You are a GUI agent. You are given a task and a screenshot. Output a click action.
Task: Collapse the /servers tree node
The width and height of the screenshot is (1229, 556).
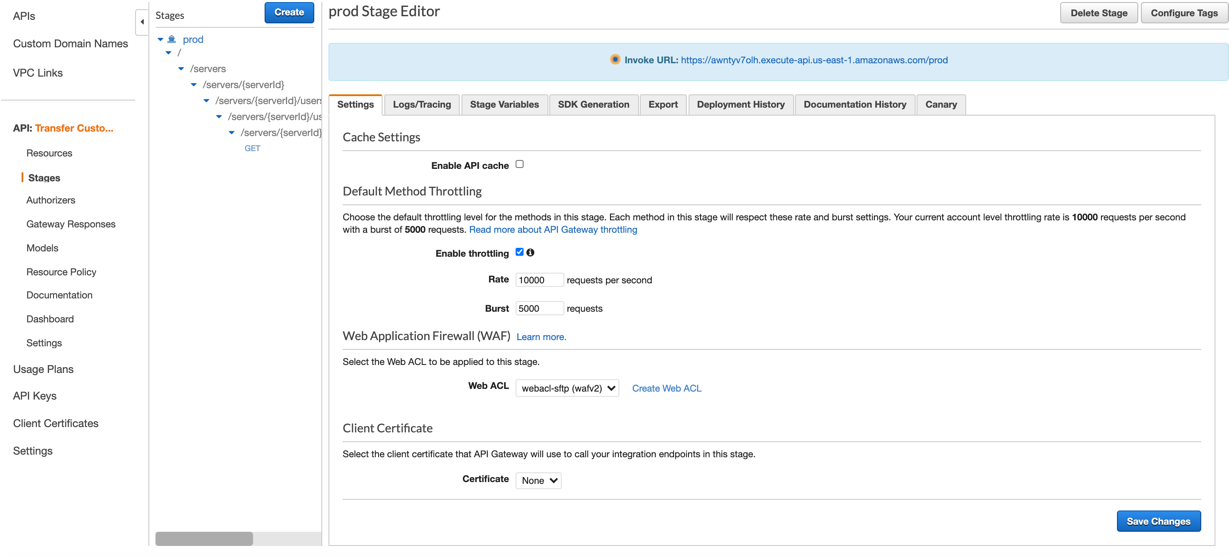(x=181, y=69)
